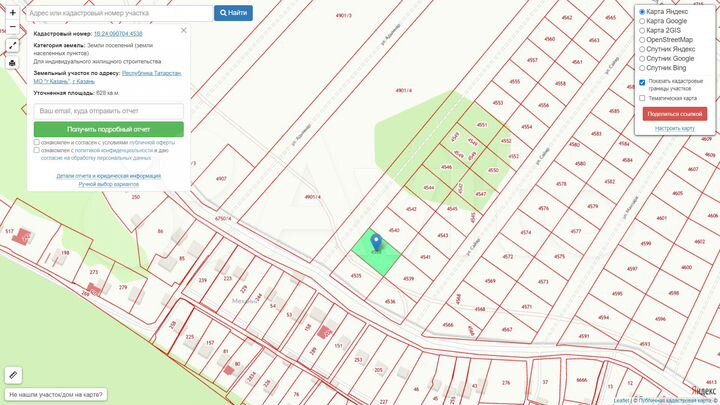Select Спутник Яндекс map layer
The width and height of the screenshot is (720, 405).
coord(642,49)
